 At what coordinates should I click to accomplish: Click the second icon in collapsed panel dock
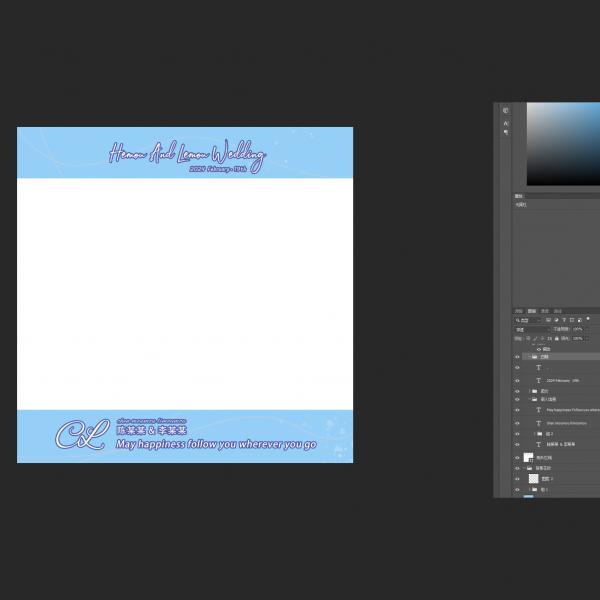point(505,122)
